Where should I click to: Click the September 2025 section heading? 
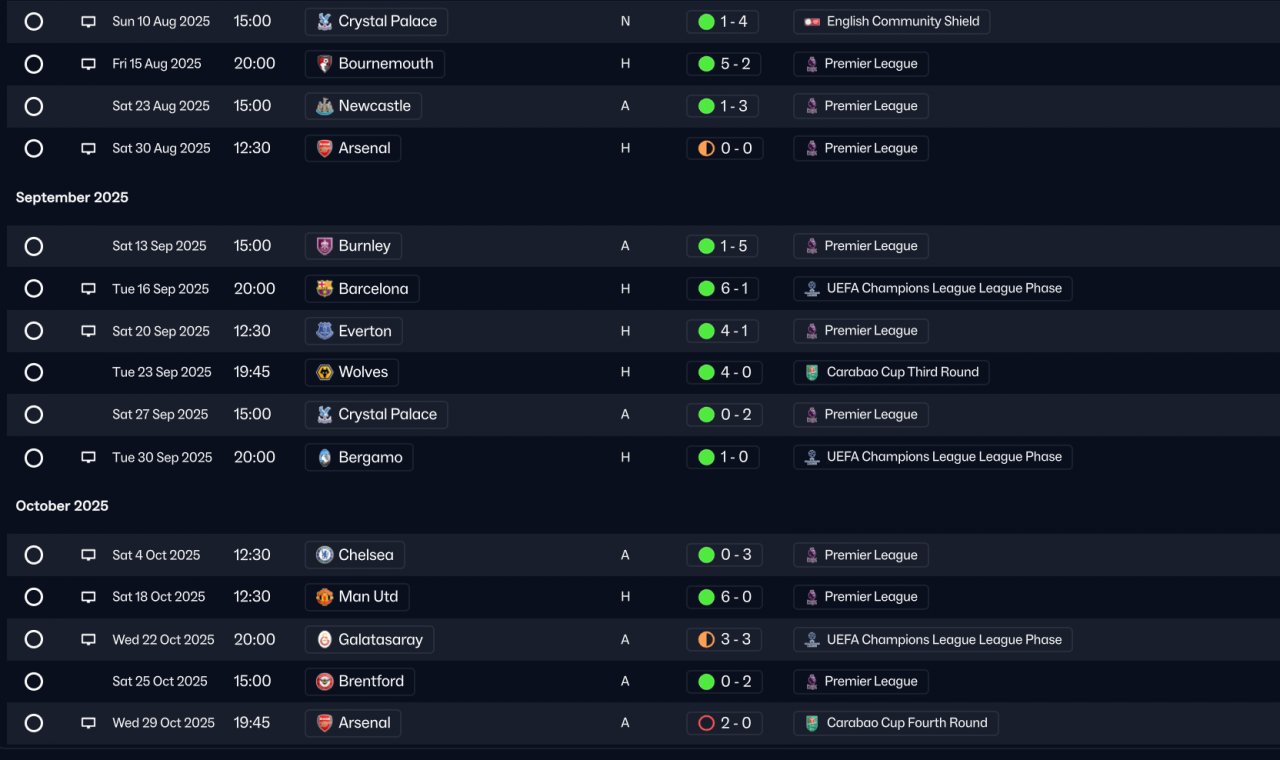tap(72, 198)
